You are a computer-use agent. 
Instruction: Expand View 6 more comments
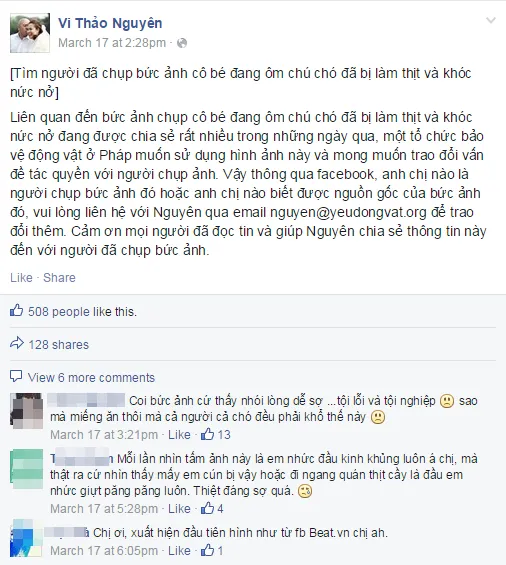point(91,378)
